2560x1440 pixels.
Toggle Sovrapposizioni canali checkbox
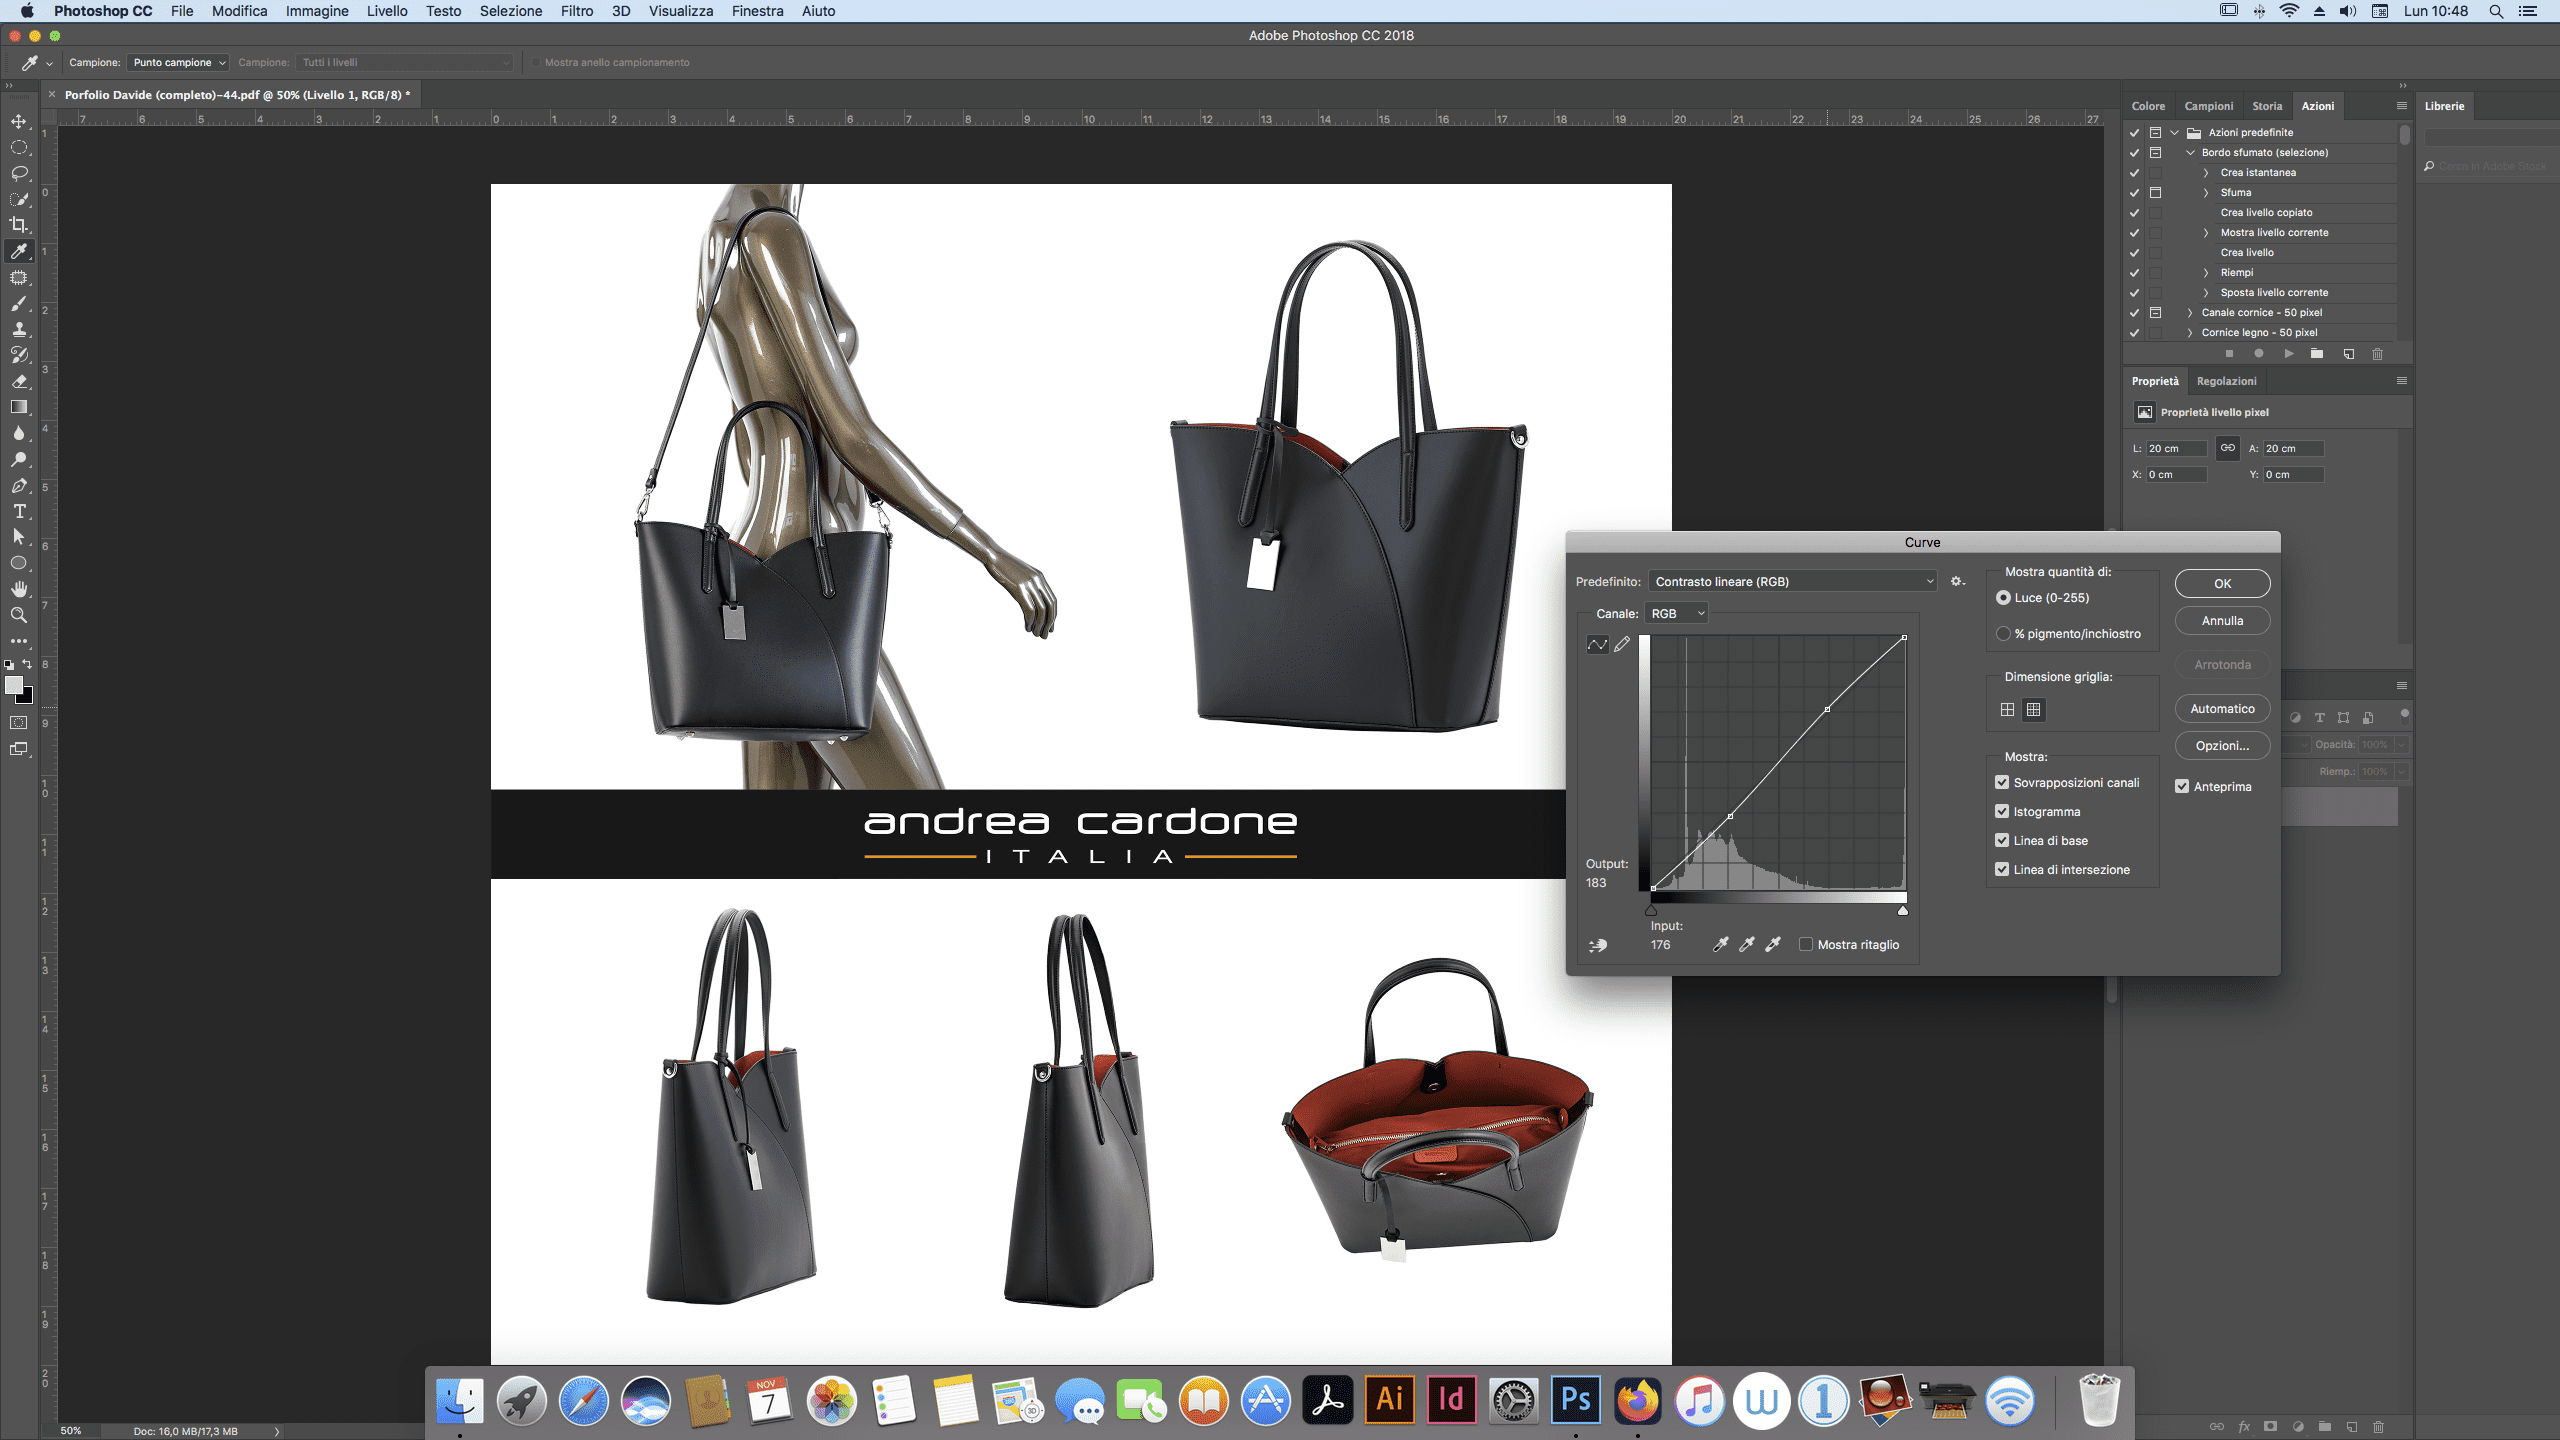2002,782
